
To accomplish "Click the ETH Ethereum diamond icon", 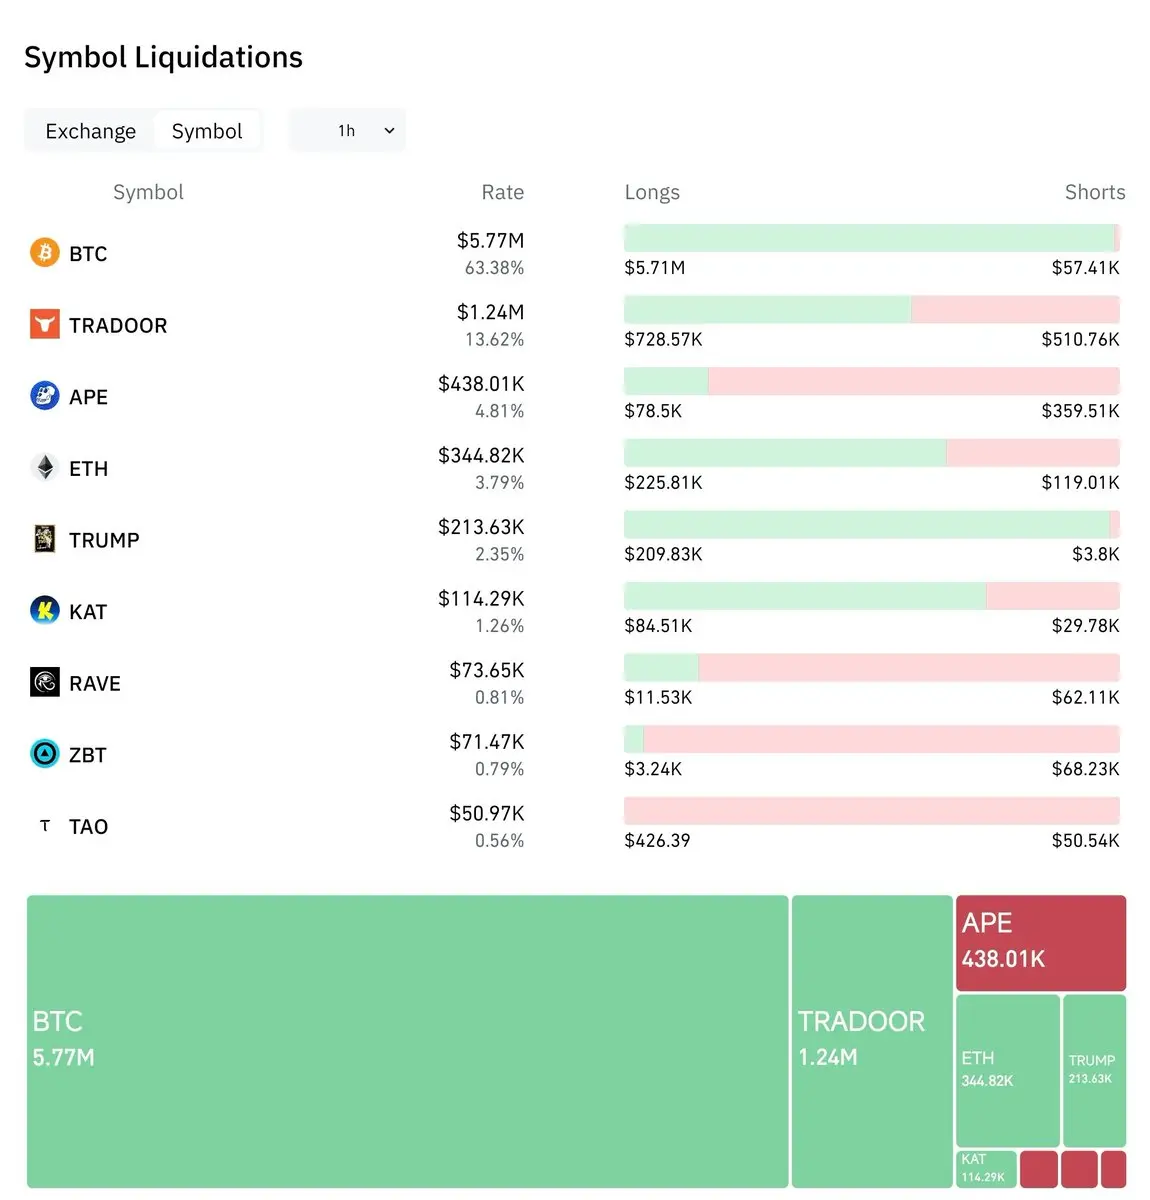I will (45, 468).
